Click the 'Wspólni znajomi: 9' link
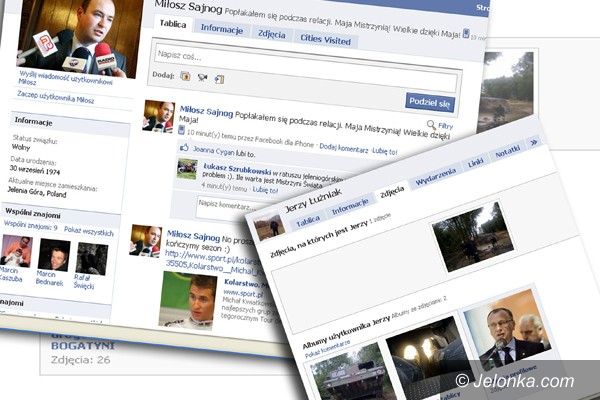This screenshot has height=400, width=600. [30, 226]
